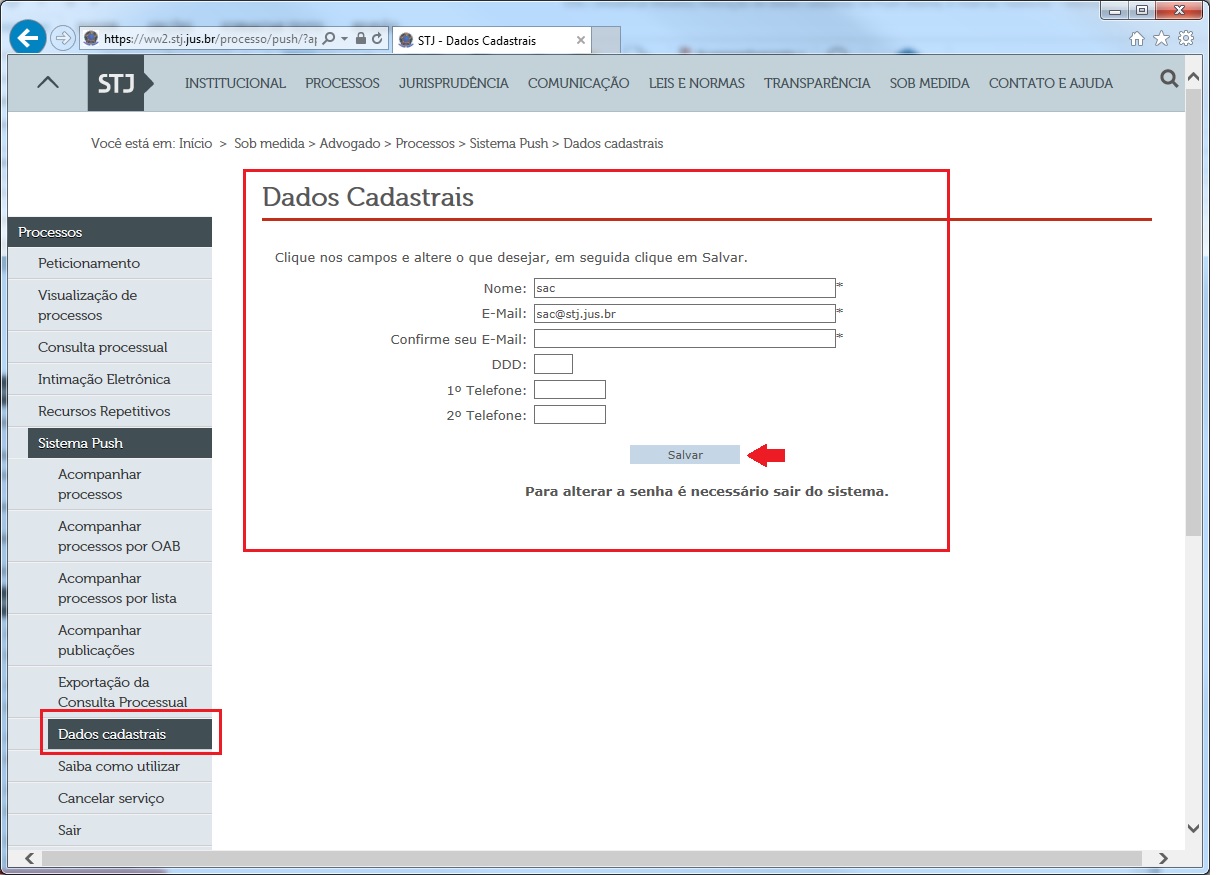
Task: Click the browser forward arrow button
Action: tap(63, 39)
